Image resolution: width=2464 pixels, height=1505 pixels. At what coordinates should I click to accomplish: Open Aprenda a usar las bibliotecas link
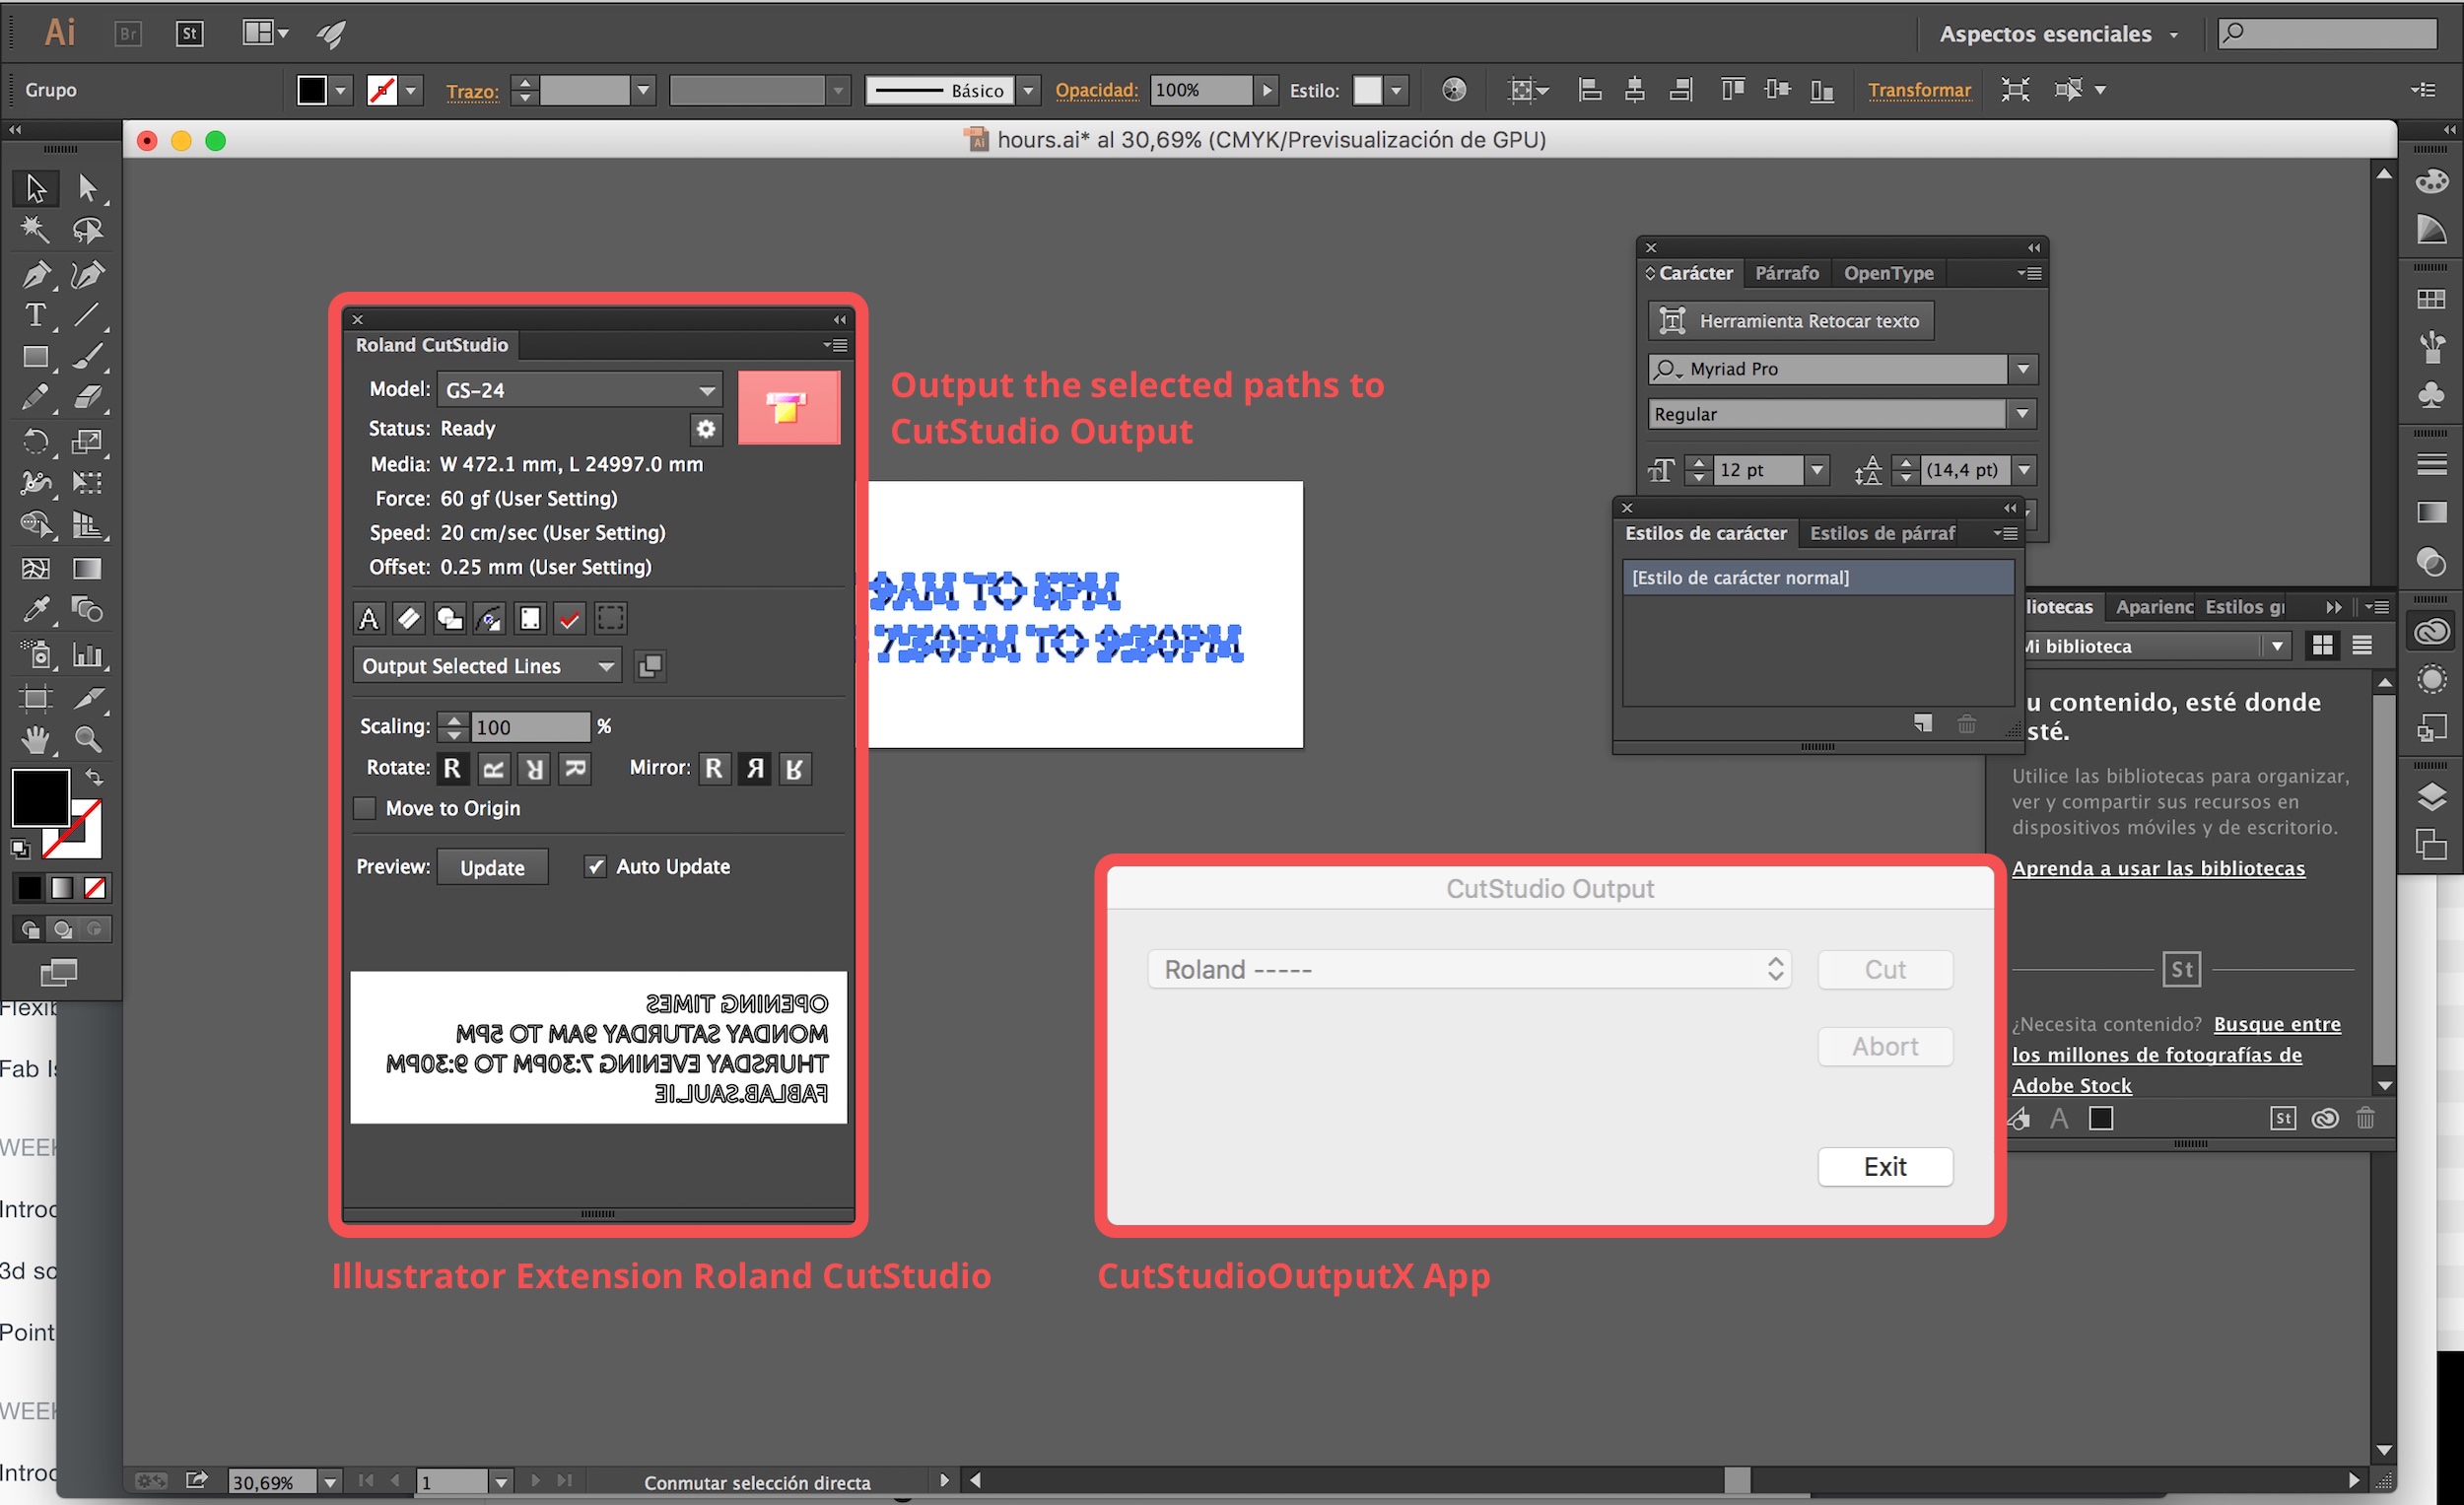coord(2158,868)
